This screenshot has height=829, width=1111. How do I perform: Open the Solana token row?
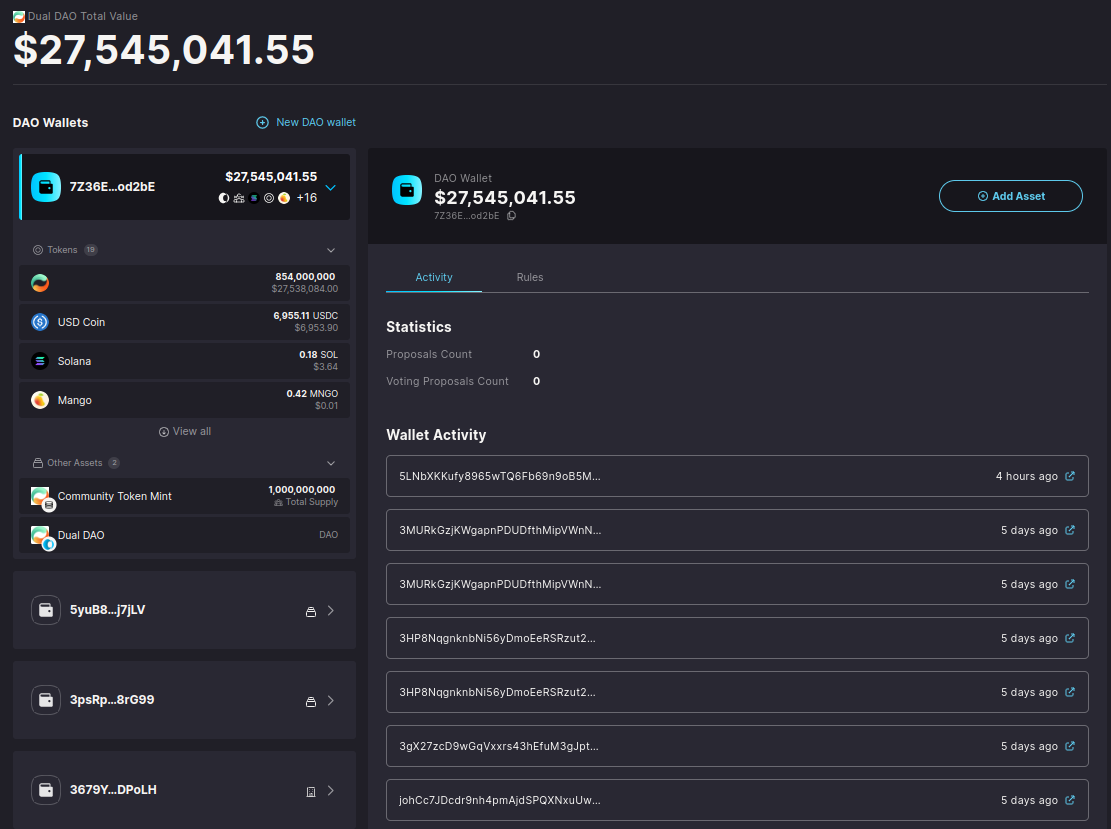pyautogui.click(x=184, y=361)
